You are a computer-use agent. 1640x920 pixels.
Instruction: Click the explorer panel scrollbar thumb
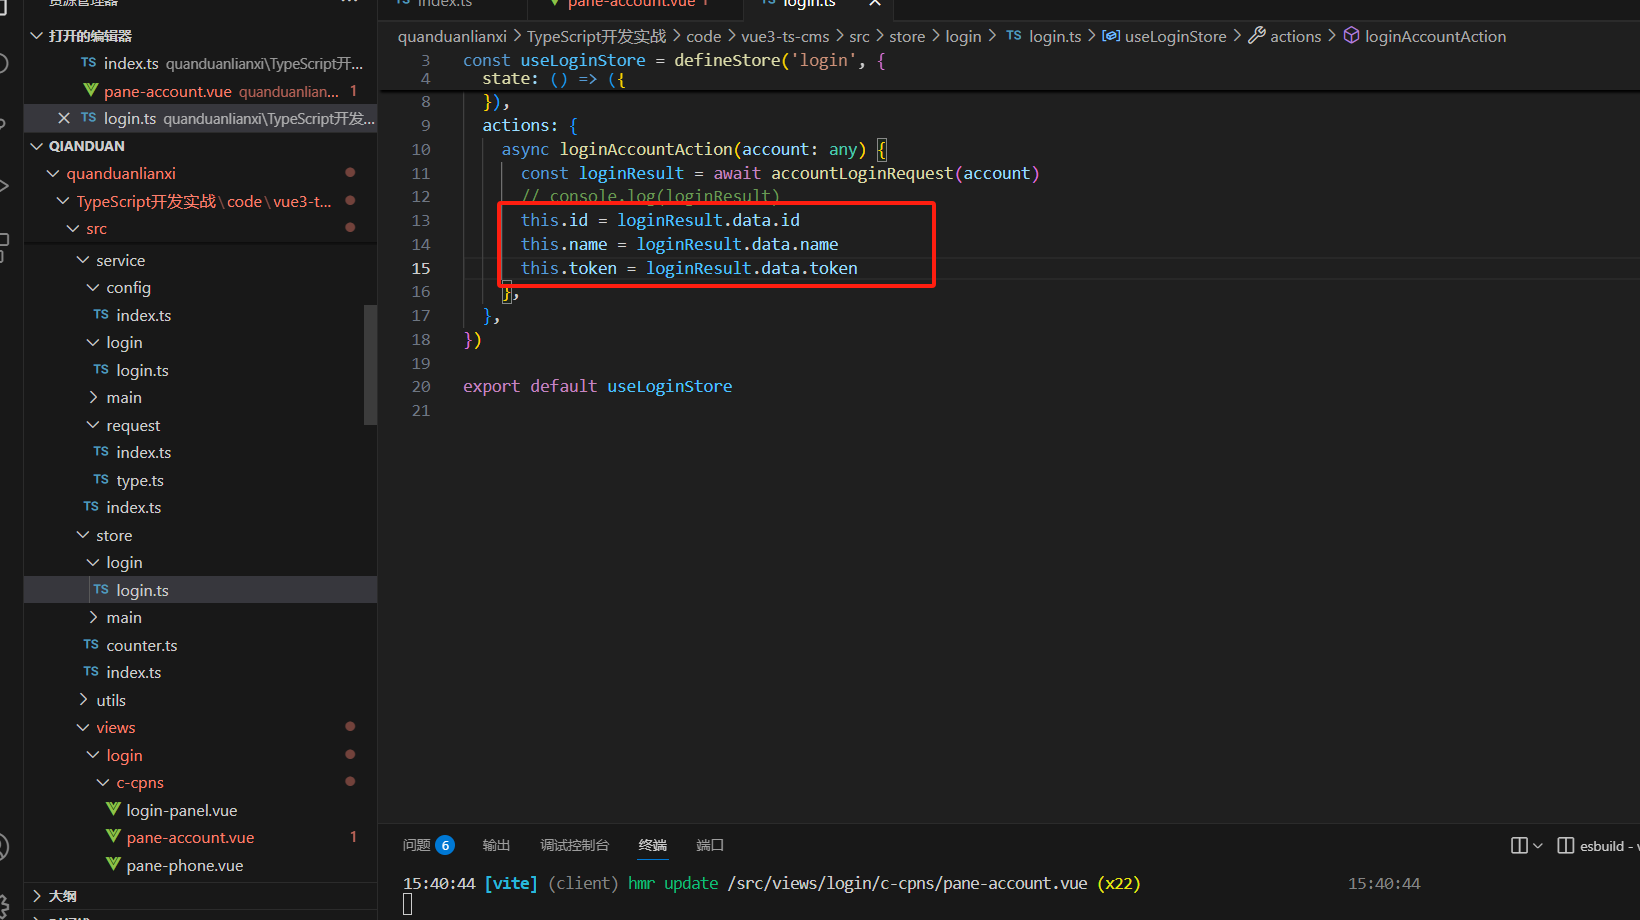click(370, 365)
